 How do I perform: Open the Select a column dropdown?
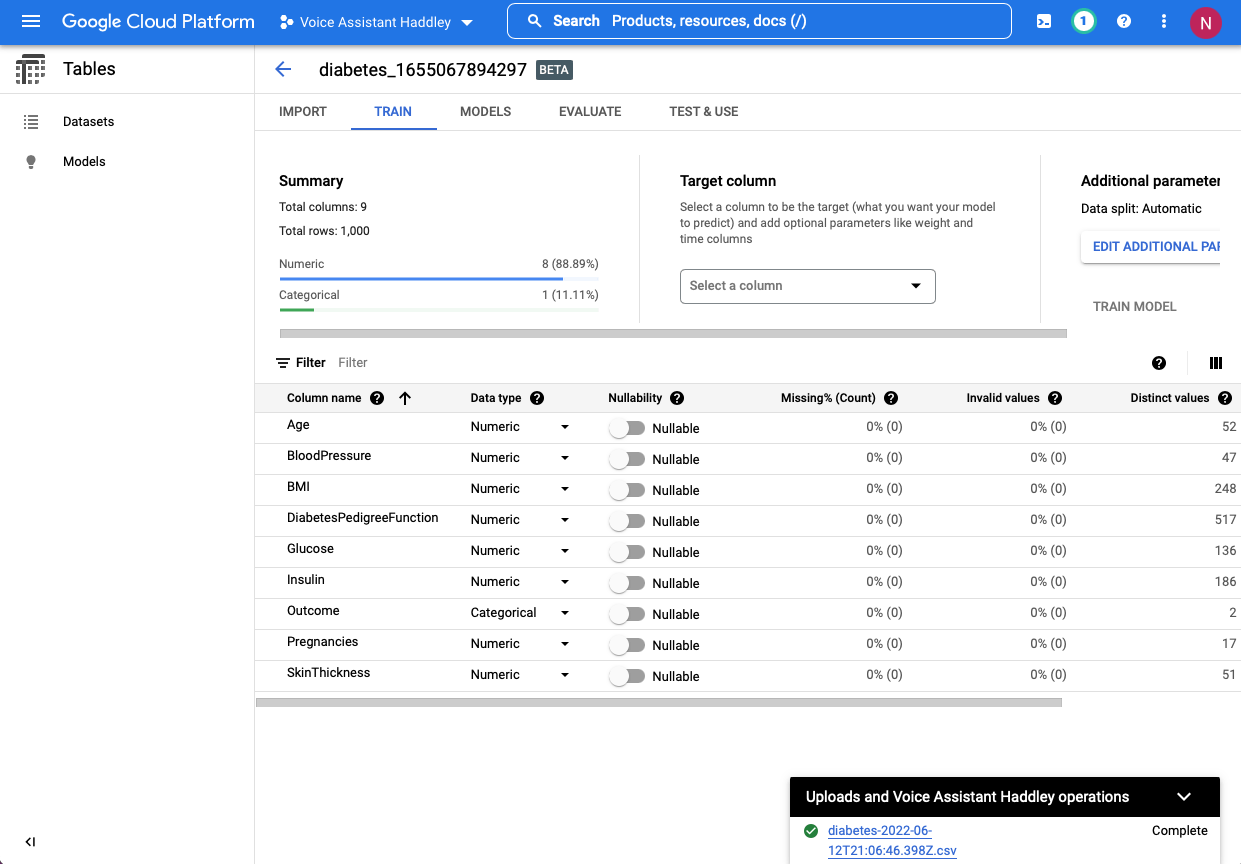click(807, 286)
